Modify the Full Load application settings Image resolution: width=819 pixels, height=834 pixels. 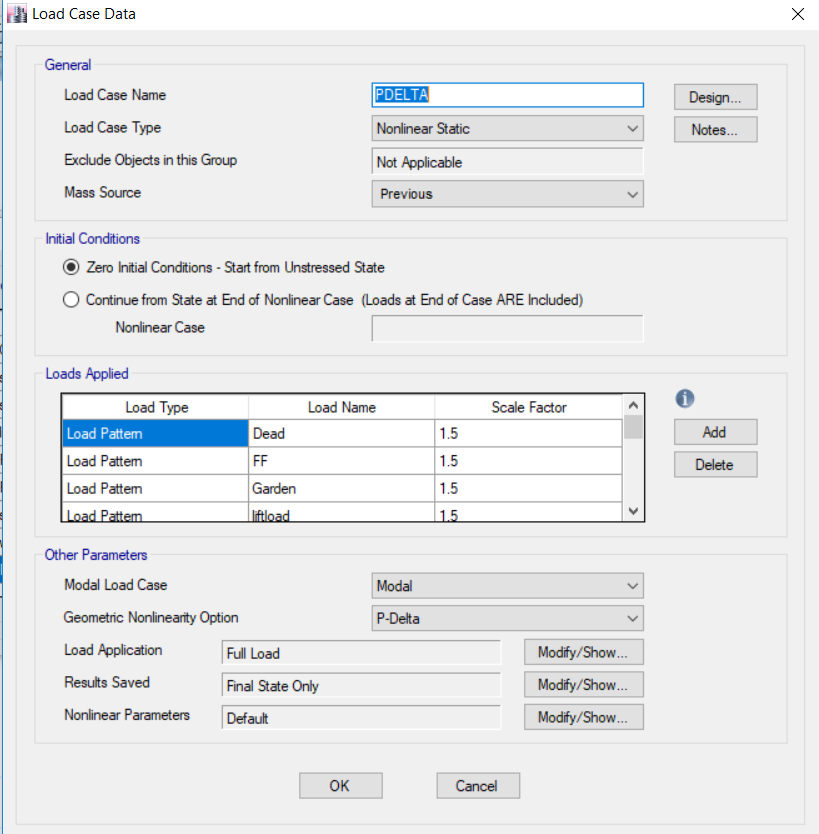(x=583, y=651)
